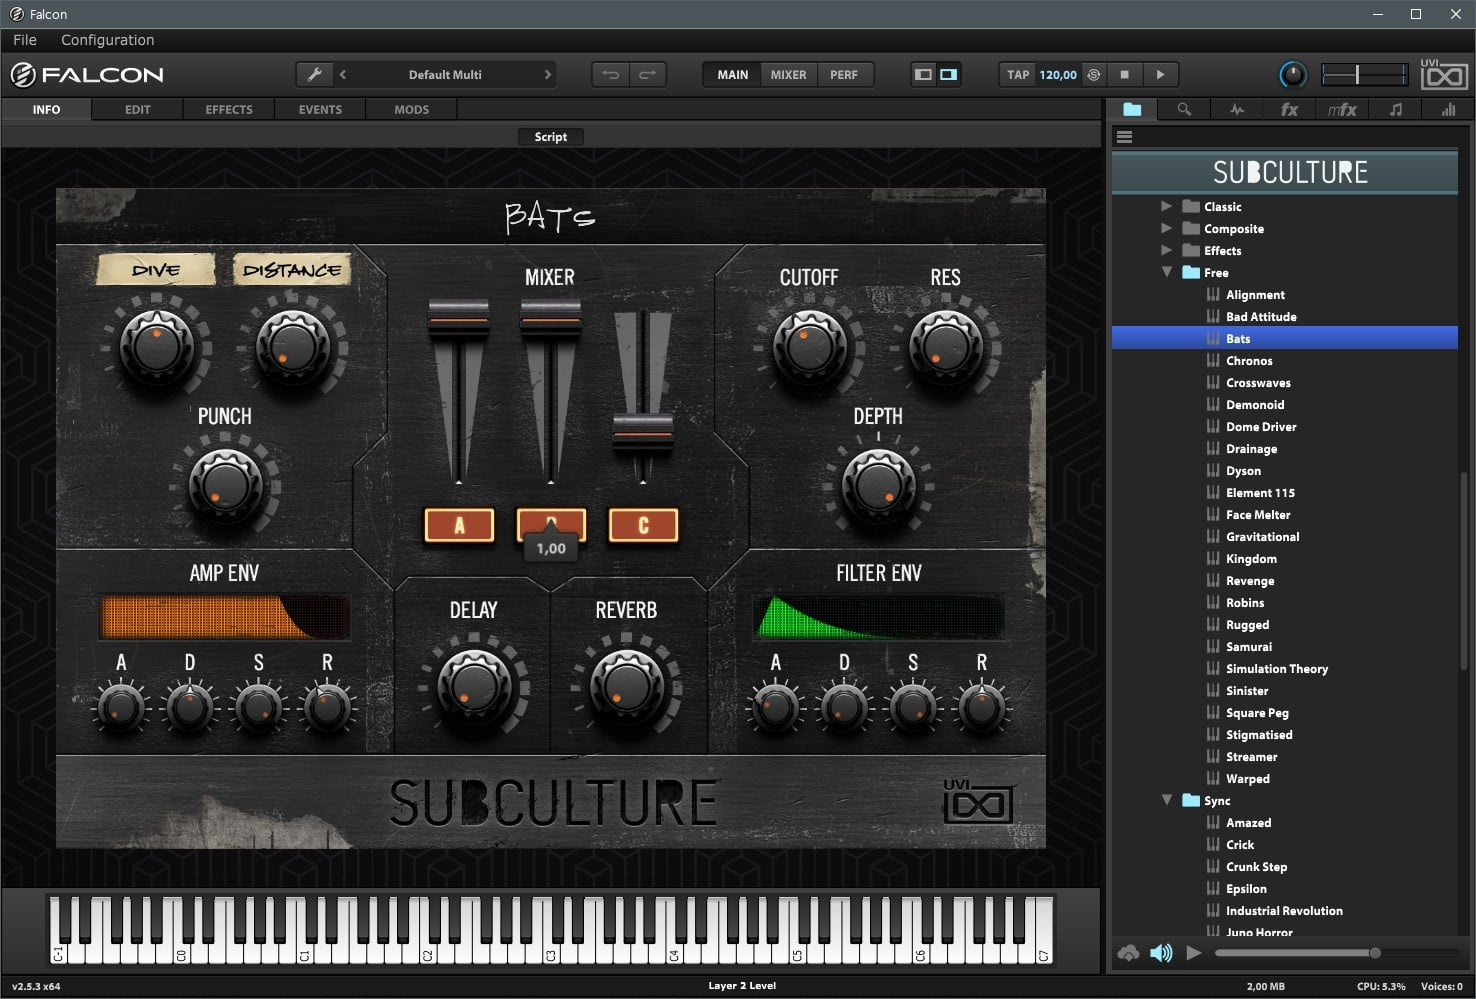Click the cloud download icon in preview bar
The height and width of the screenshot is (999, 1476).
(x=1128, y=953)
